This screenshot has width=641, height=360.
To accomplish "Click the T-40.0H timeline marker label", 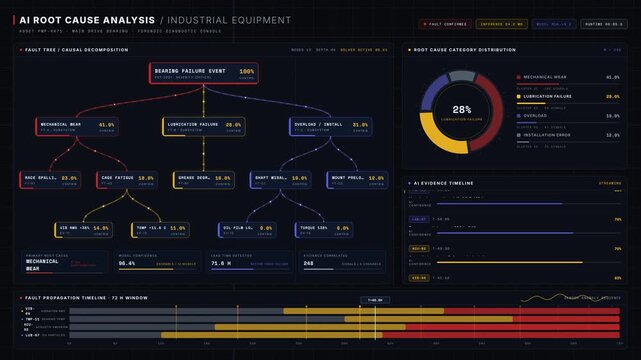I will click(x=375, y=300).
